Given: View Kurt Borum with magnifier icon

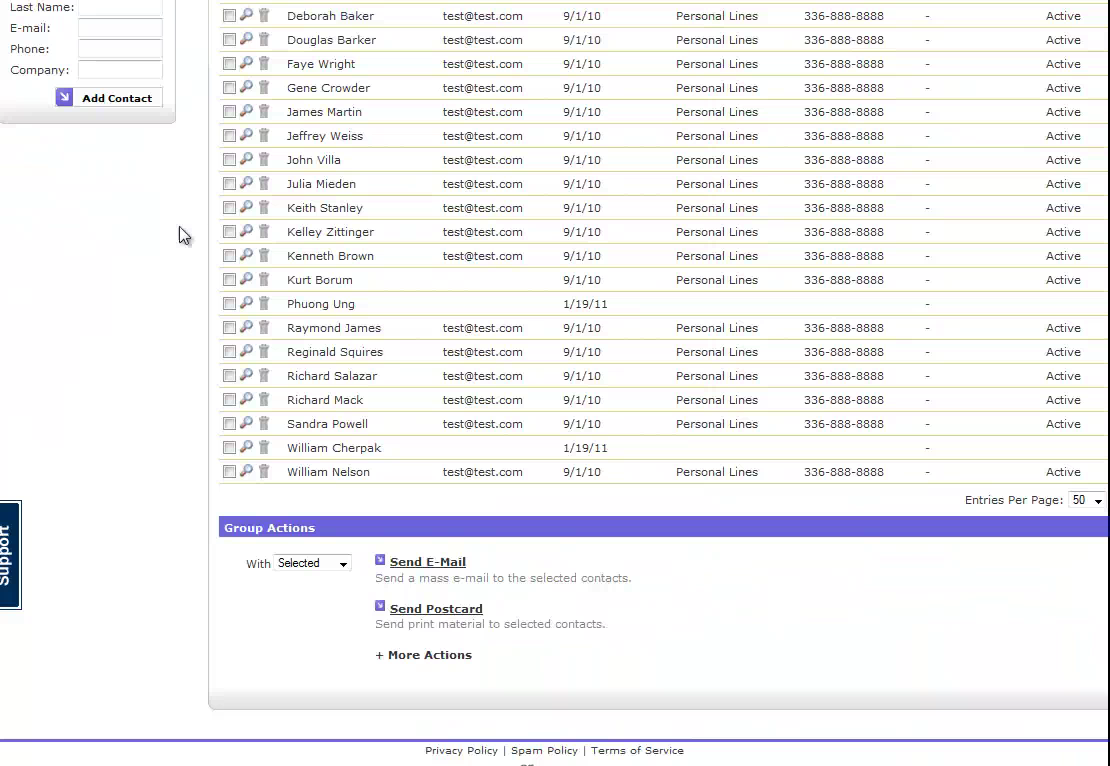Looking at the screenshot, I should [x=246, y=280].
